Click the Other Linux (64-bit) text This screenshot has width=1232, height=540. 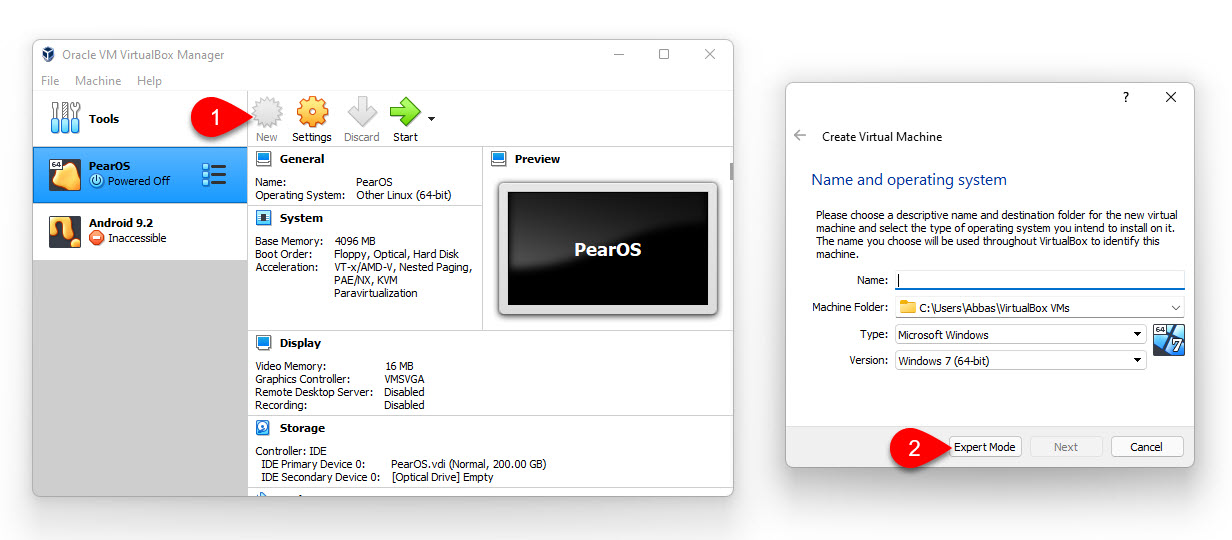click(404, 195)
